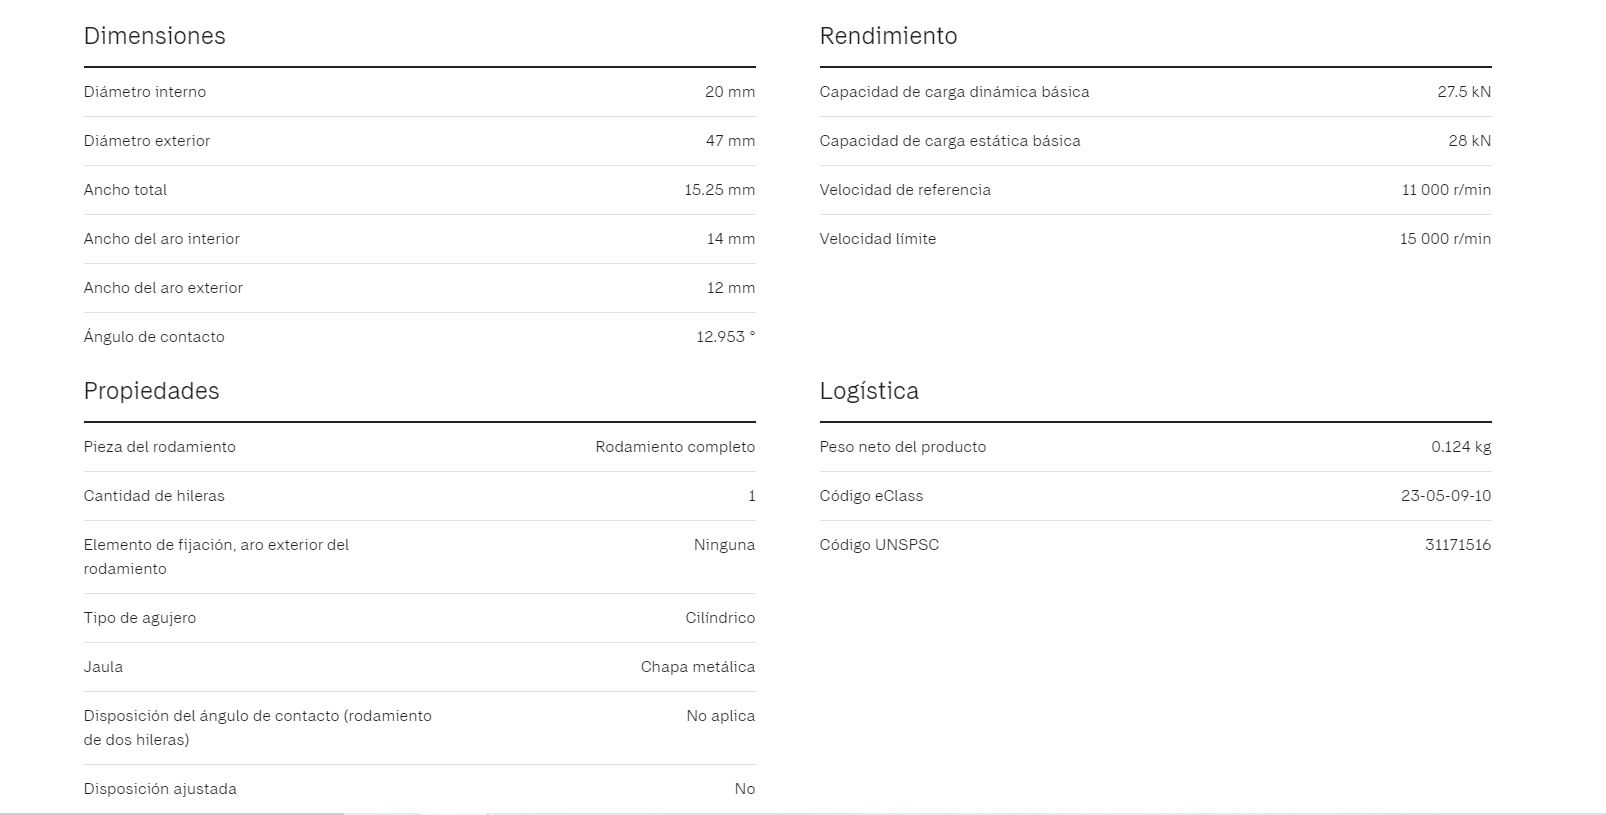The width and height of the screenshot is (1606, 815).
Task: Select the Ancho total value 15.25 mm
Action: tap(719, 190)
